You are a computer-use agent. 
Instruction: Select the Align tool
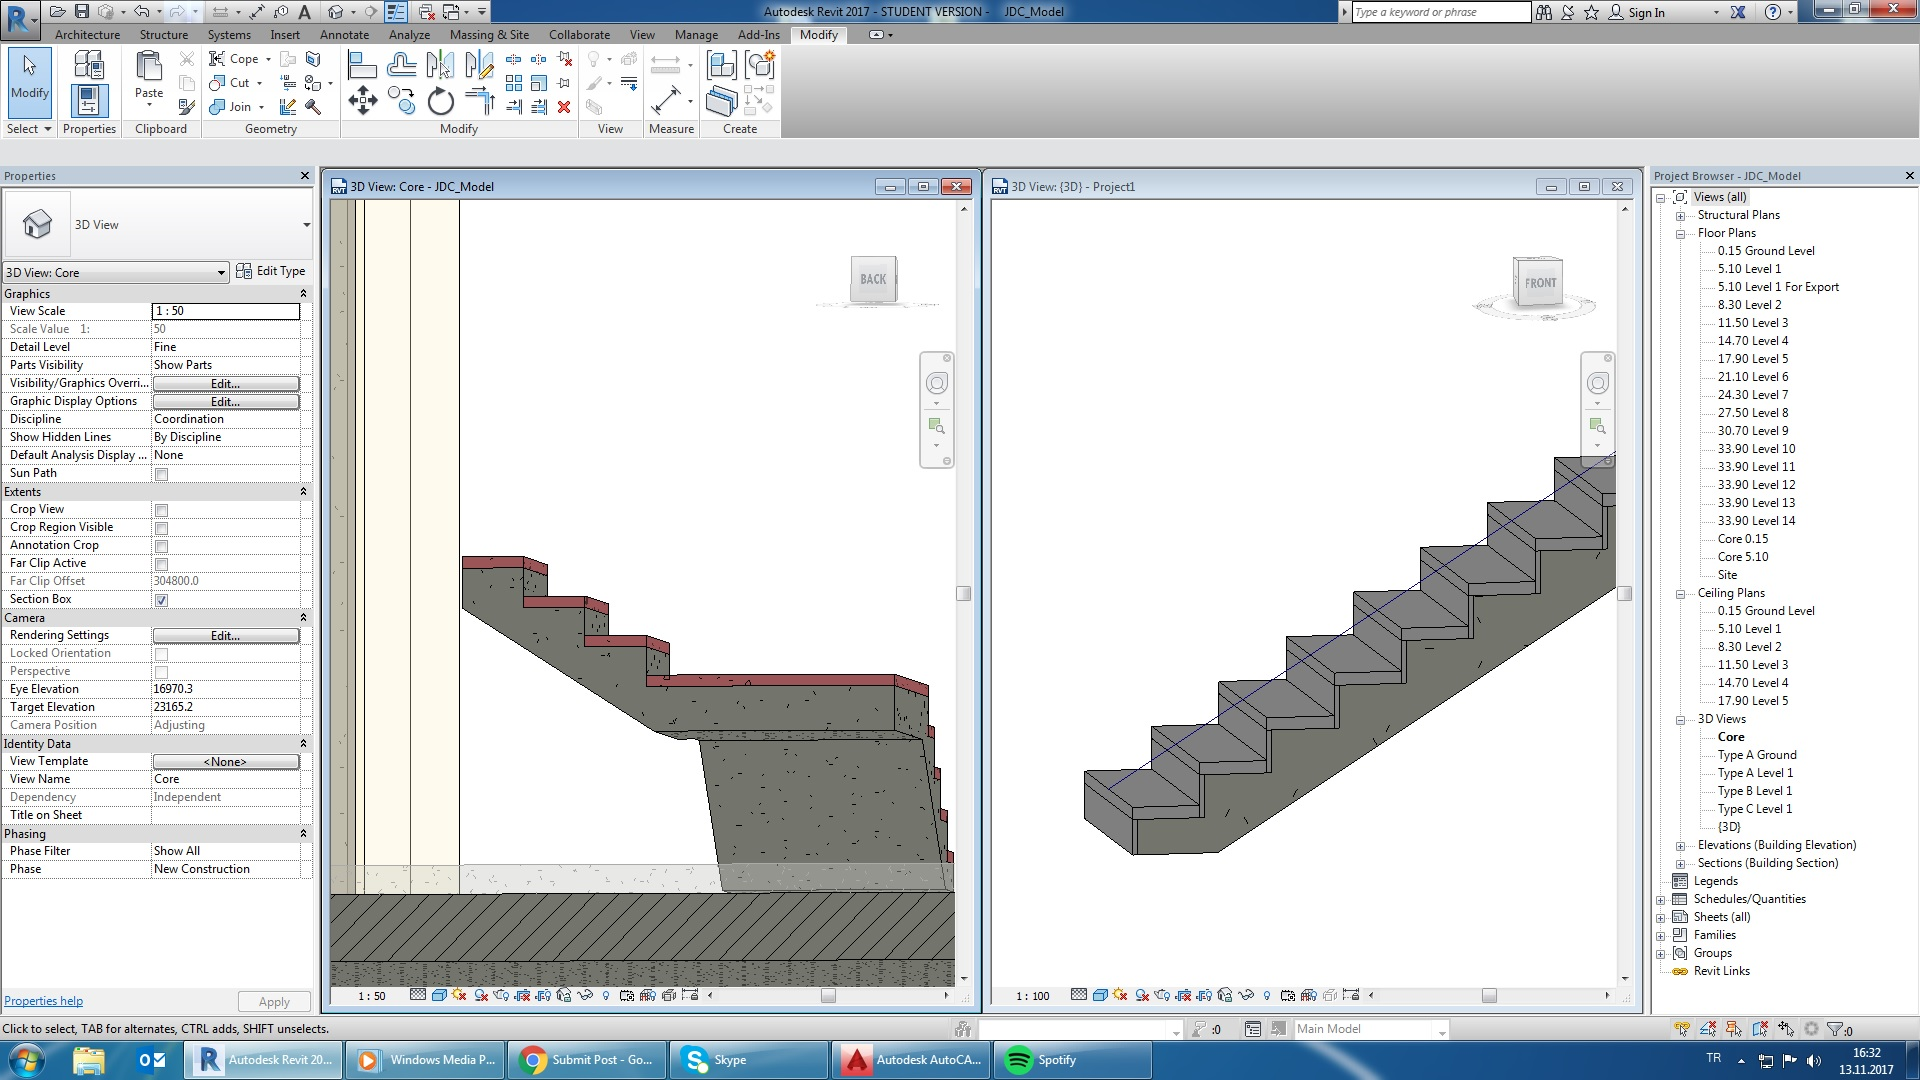[x=361, y=66]
